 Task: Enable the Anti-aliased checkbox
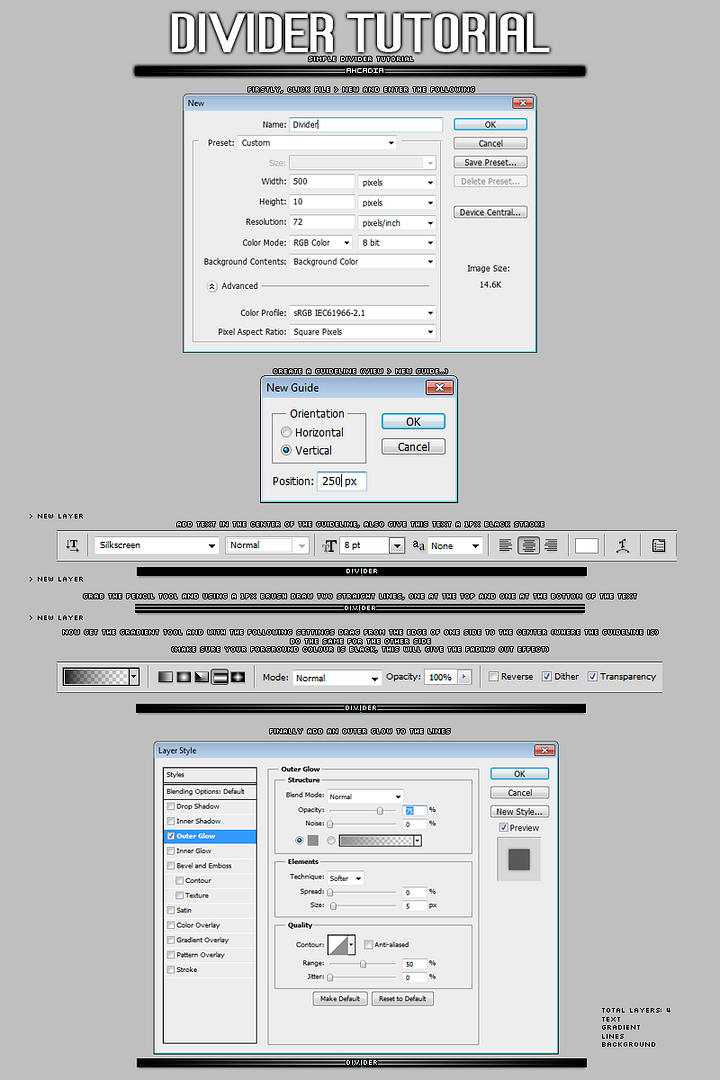369,944
